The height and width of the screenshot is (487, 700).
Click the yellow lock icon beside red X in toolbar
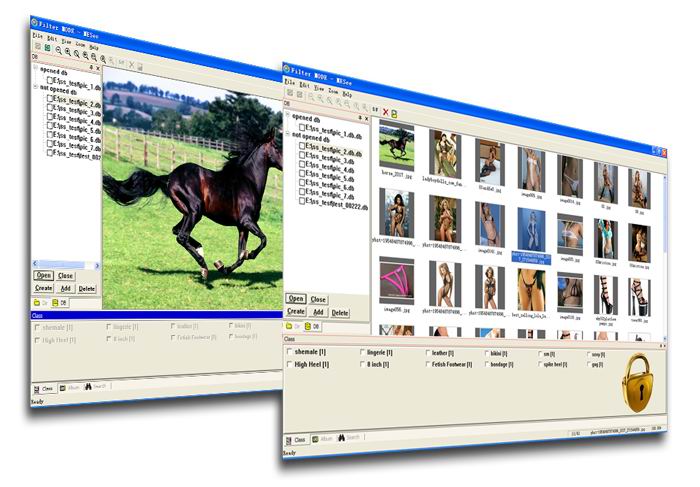coord(394,114)
